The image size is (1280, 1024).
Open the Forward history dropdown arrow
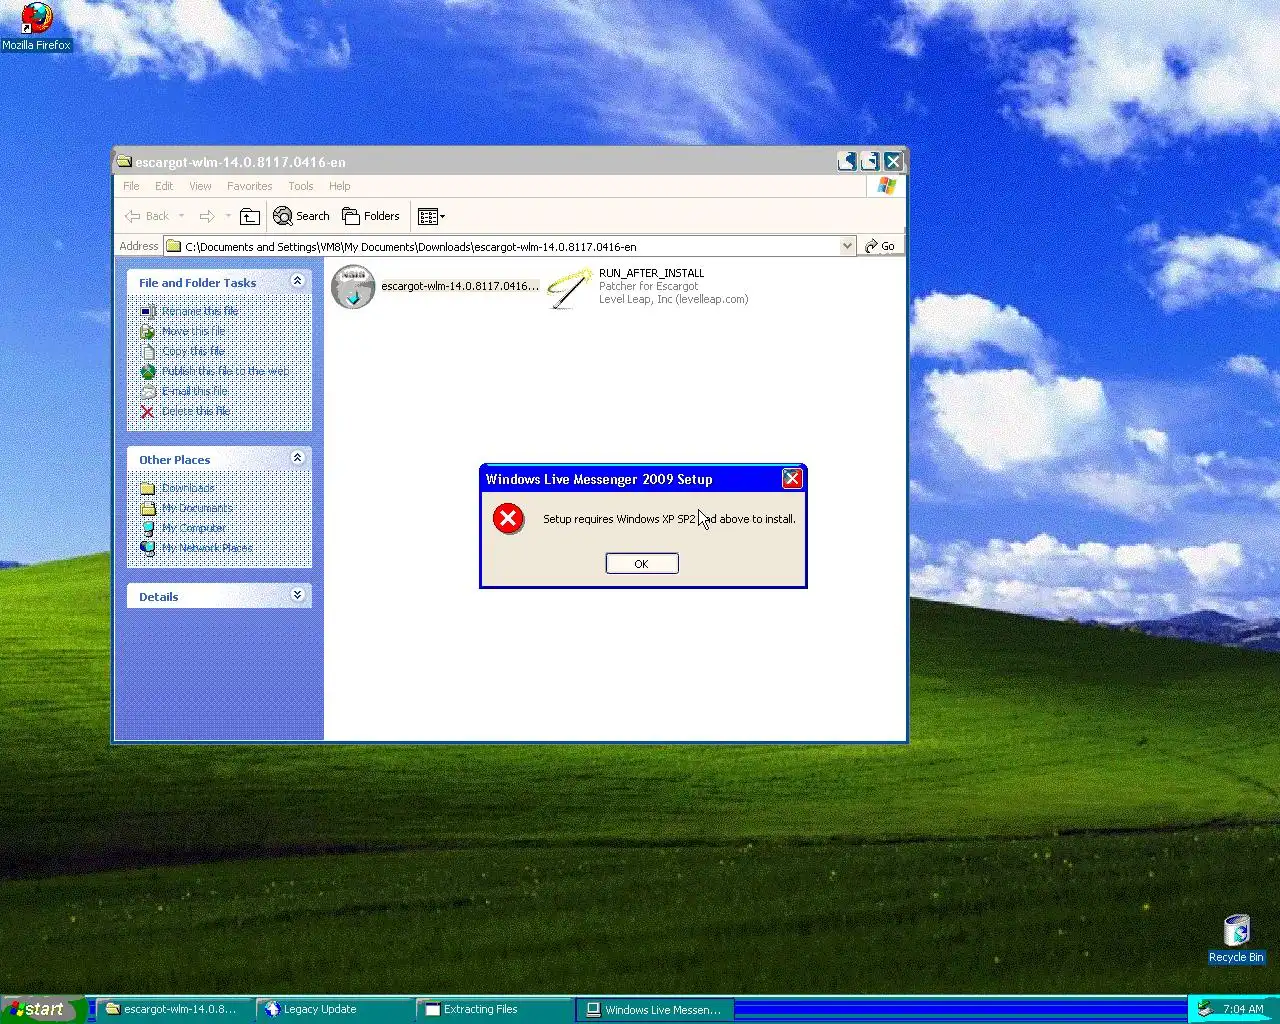(x=228, y=216)
